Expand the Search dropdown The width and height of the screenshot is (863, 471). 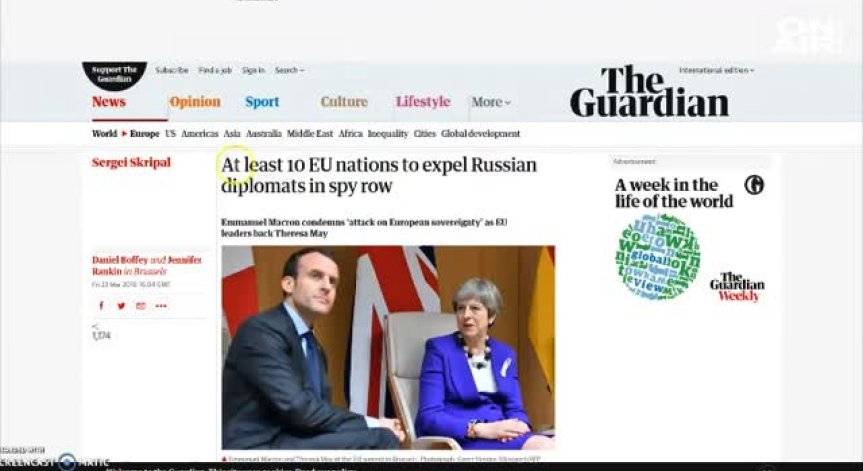[x=290, y=70]
